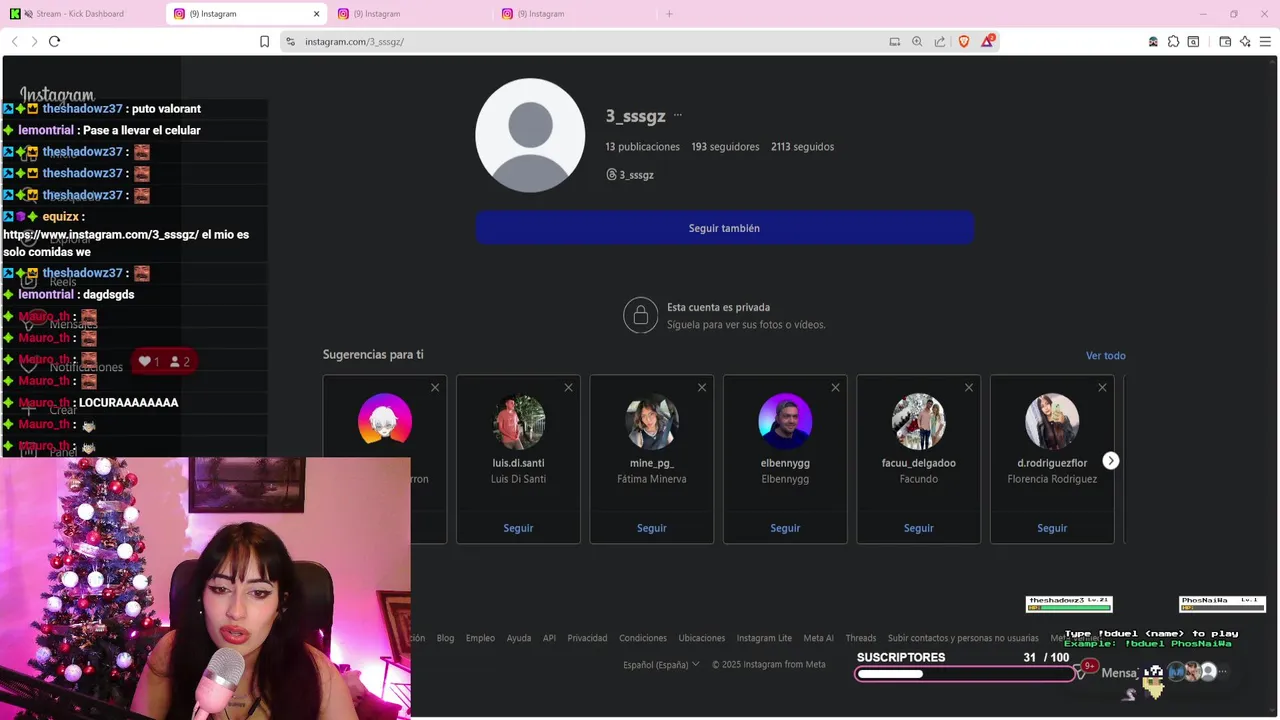1280x720 pixels.
Task: Open the browser hamburger menu
Action: pos(1265,41)
